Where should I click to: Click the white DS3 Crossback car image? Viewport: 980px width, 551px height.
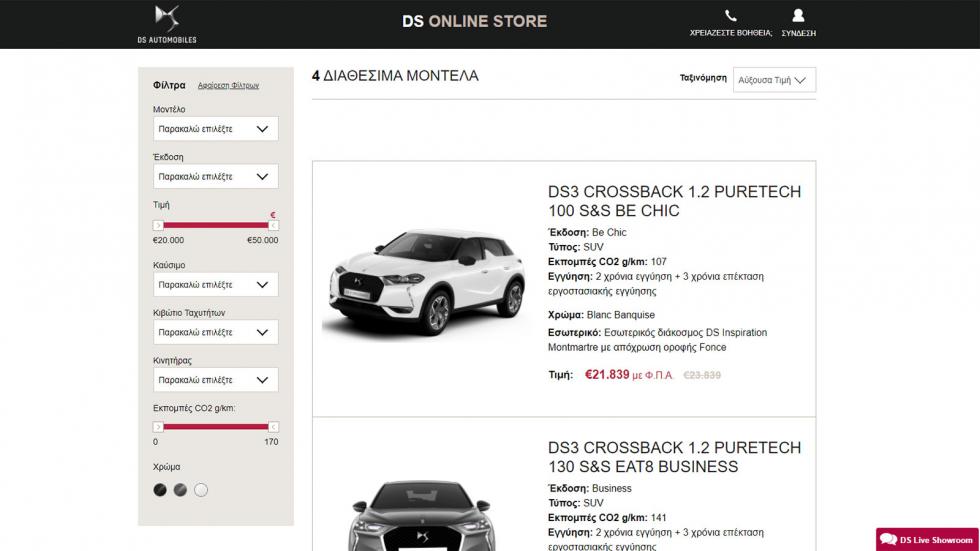pos(426,281)
